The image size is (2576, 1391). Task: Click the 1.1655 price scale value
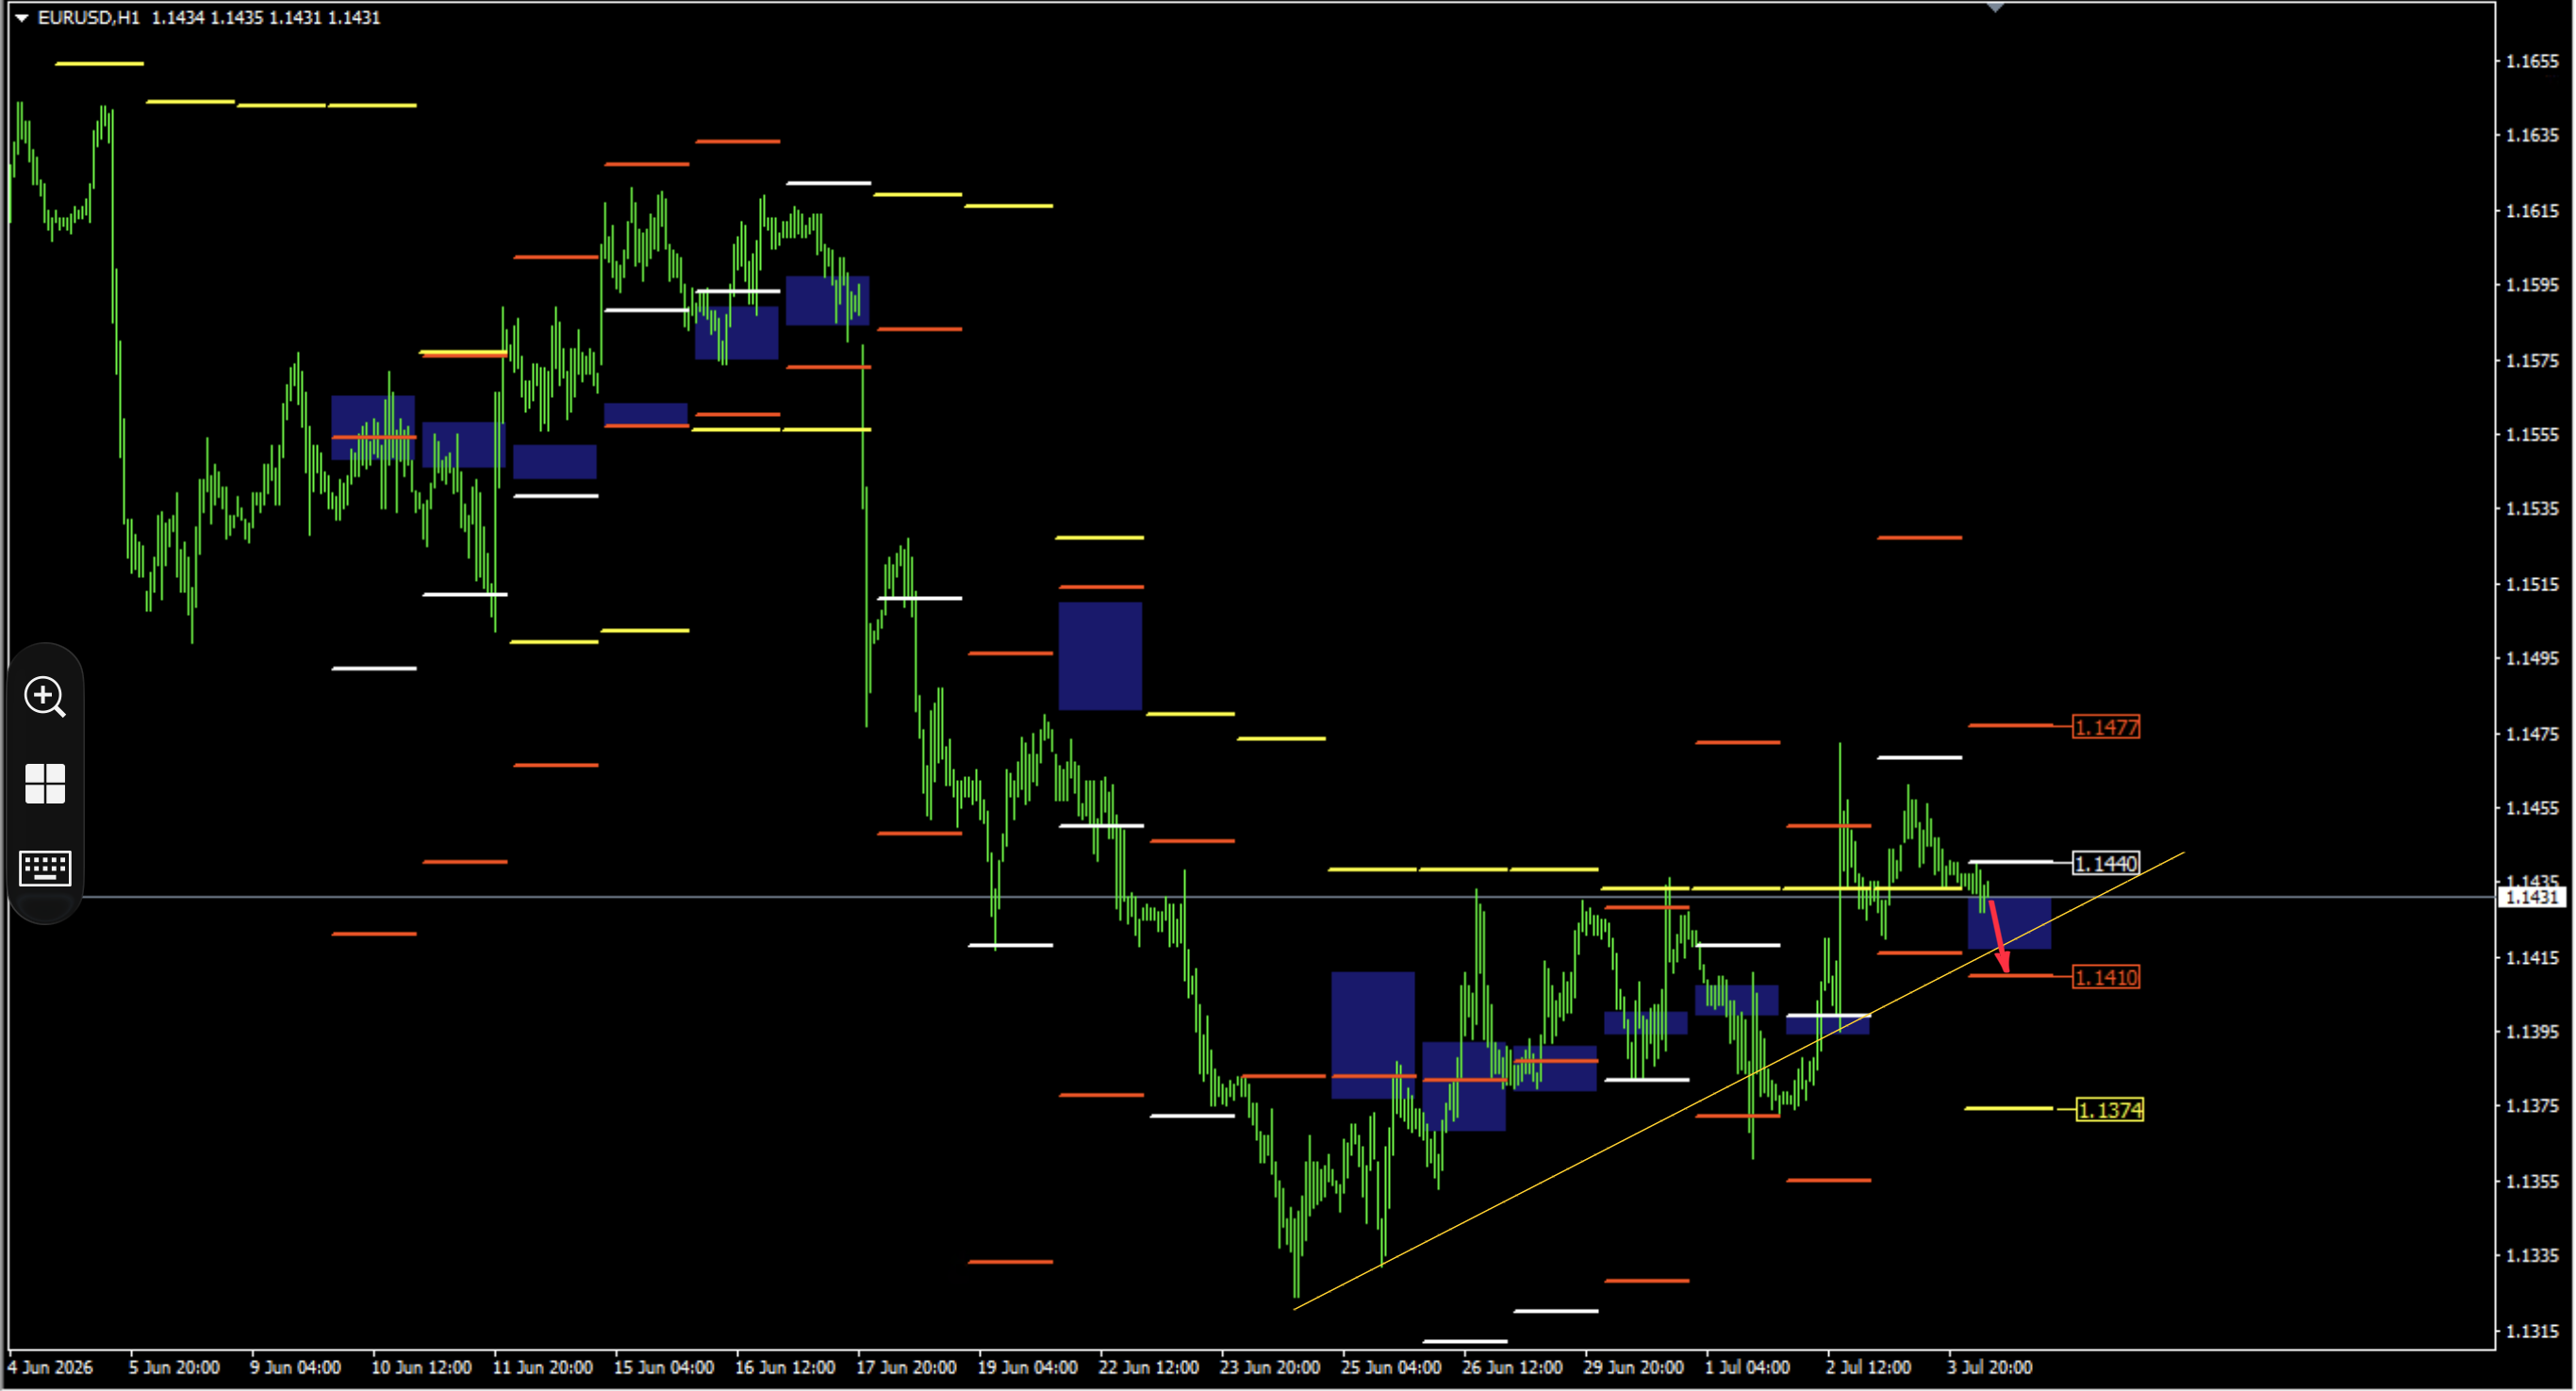(2532, 61)
